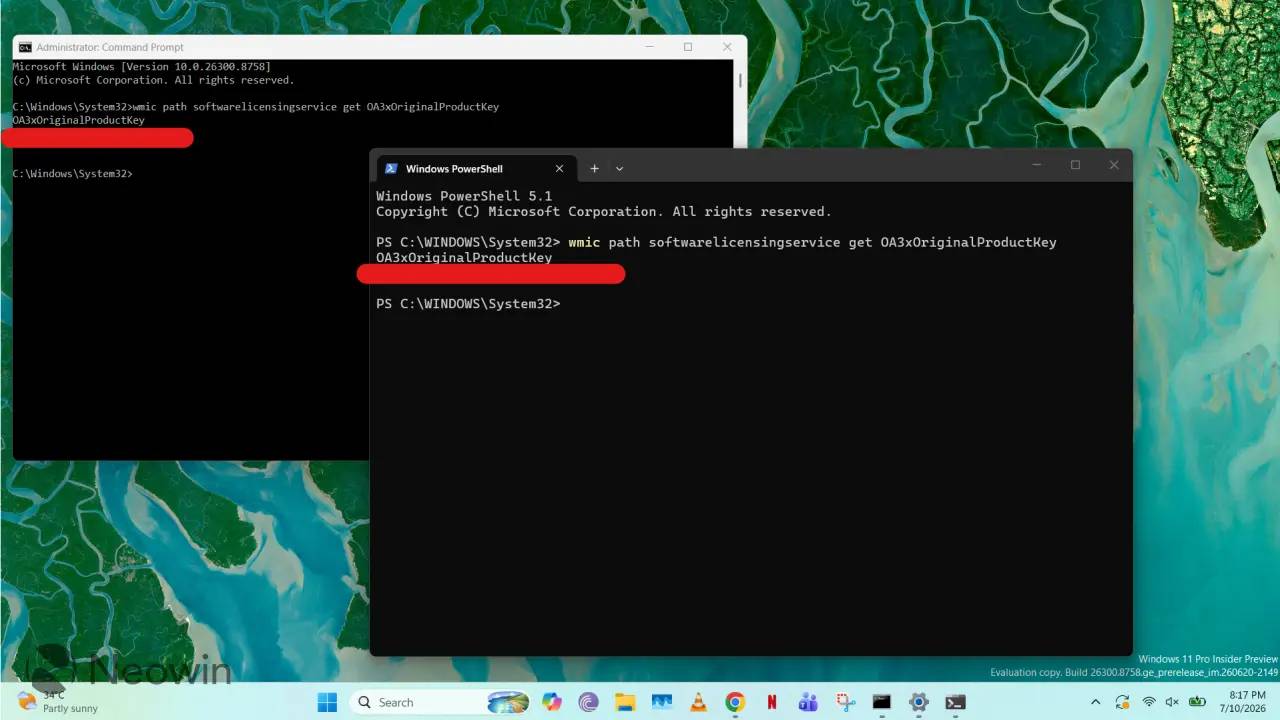Click the PowerShell icon on the tab
The width and height of the screenshot is (1280, 720).
391,169
